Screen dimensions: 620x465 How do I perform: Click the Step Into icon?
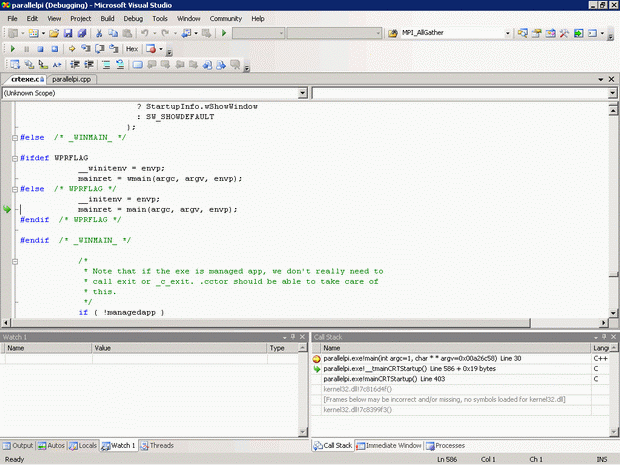(84, 48)
